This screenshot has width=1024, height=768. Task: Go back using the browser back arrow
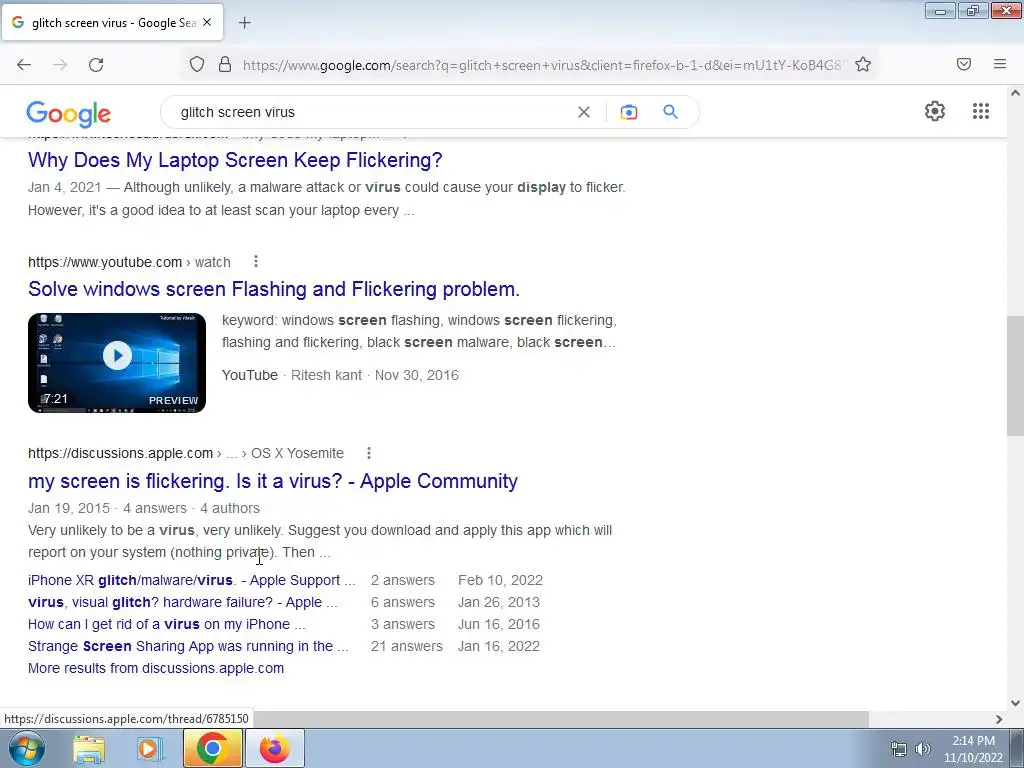24,65
